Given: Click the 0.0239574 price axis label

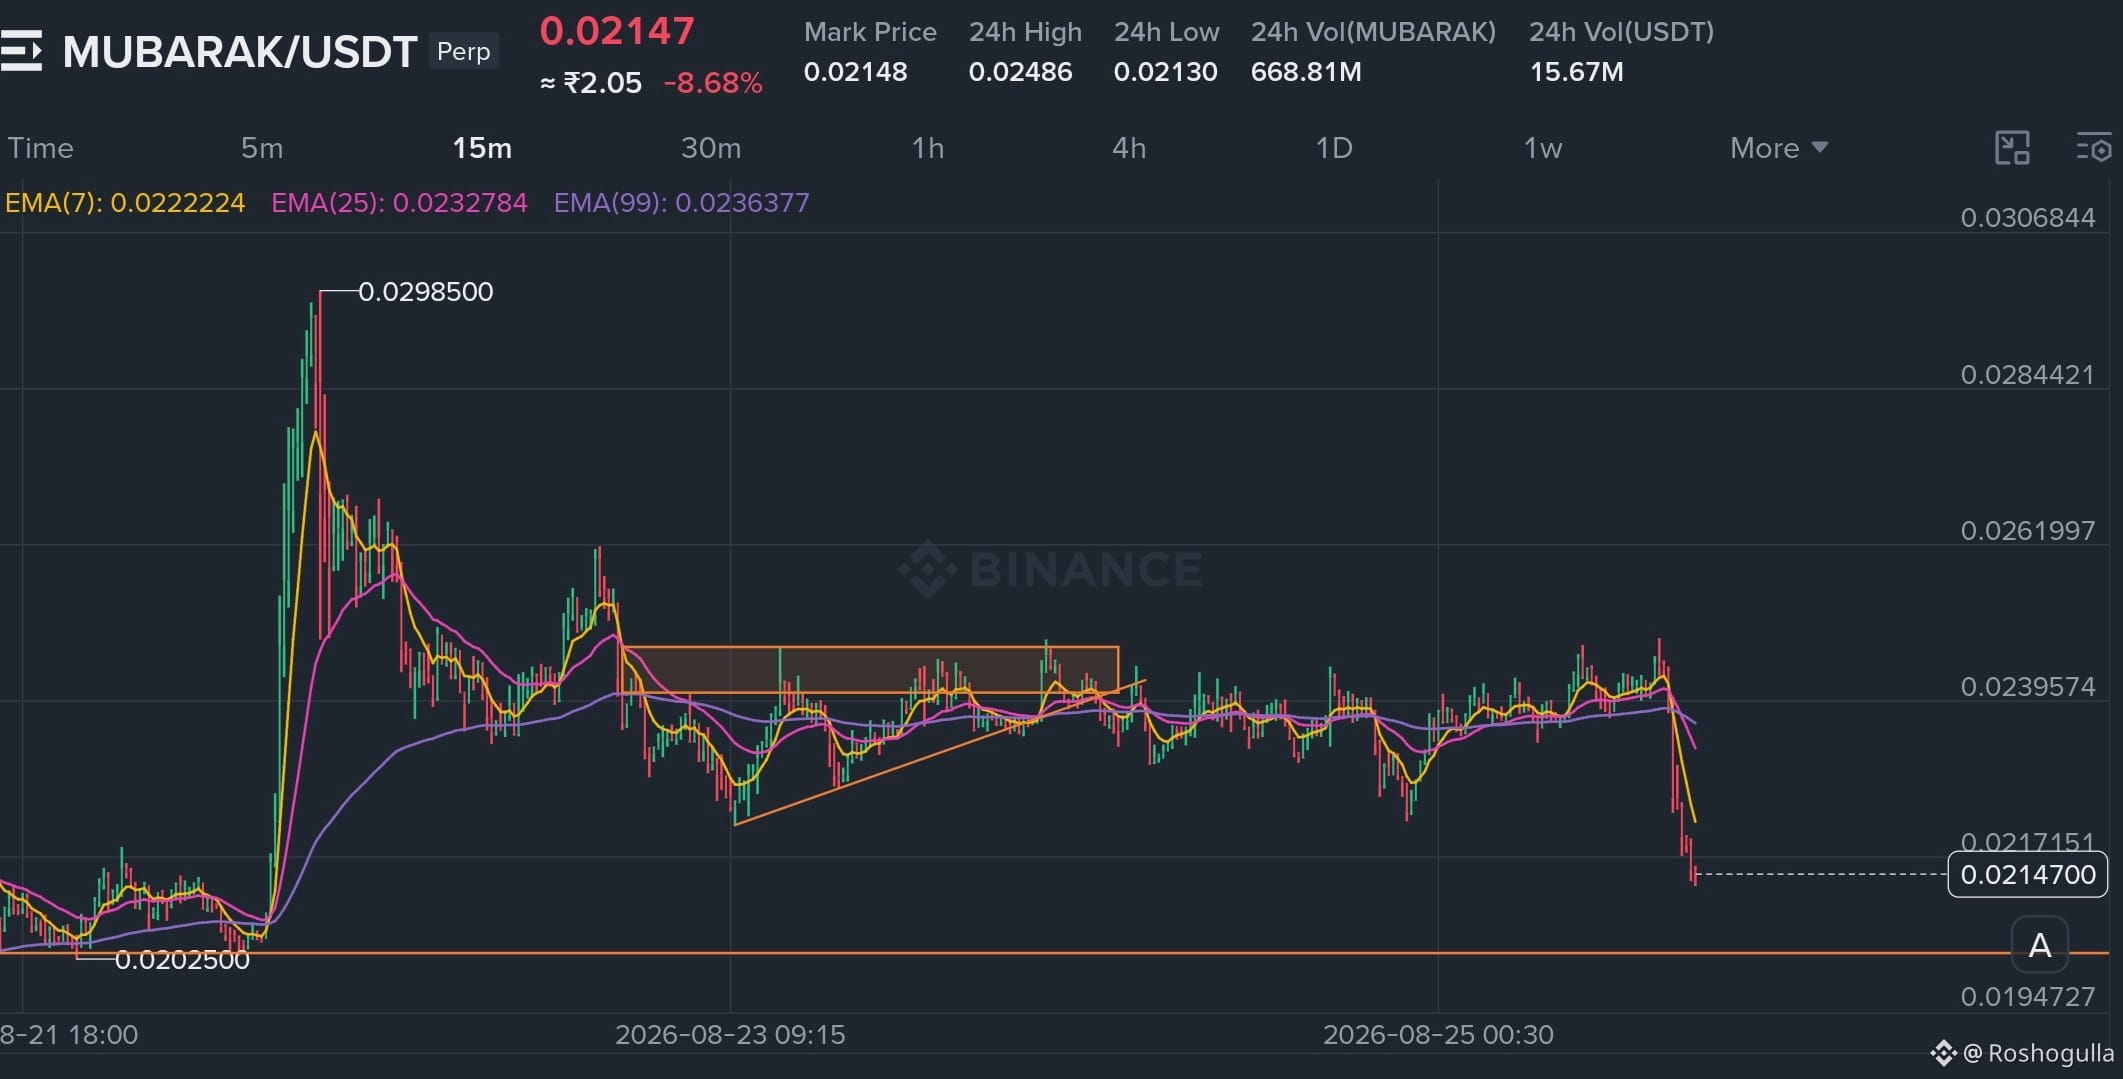Looking at the screenshot, I should pos(2027,687).
